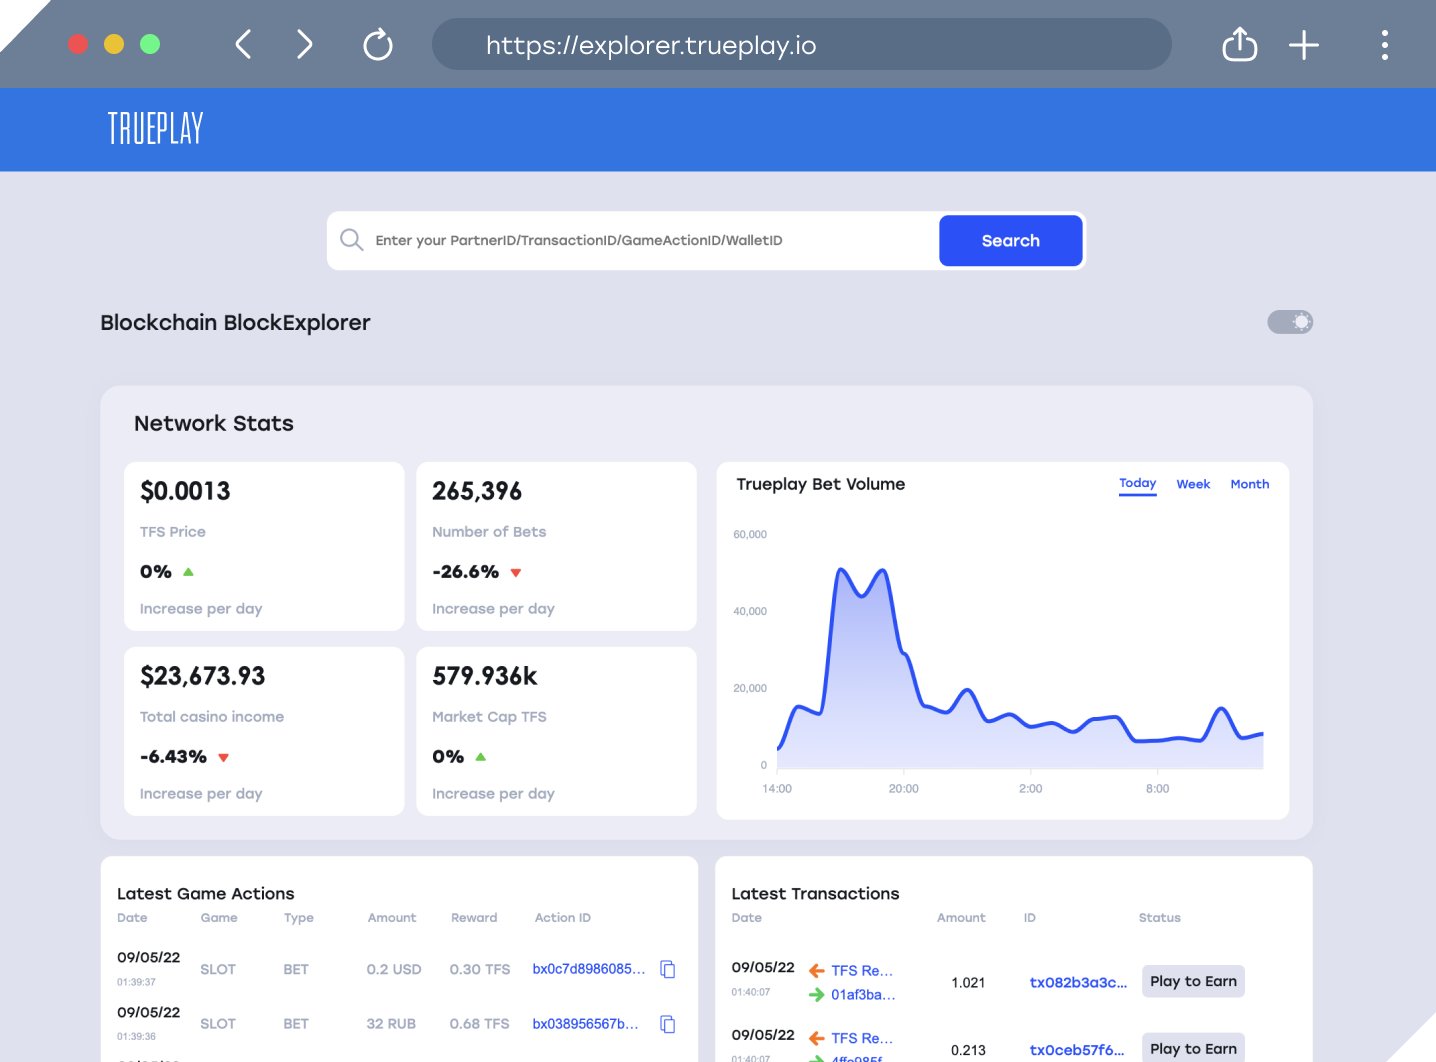Click Latest Transactions heading

point(815,894)
